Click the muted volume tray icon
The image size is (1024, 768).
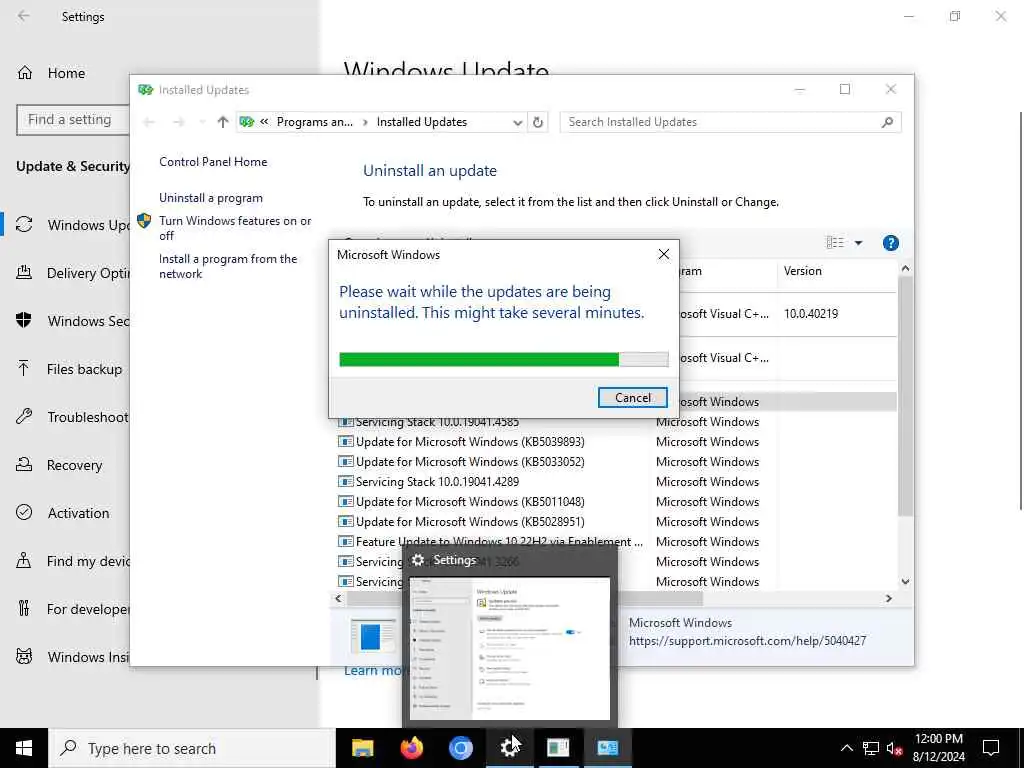point(895,748)
